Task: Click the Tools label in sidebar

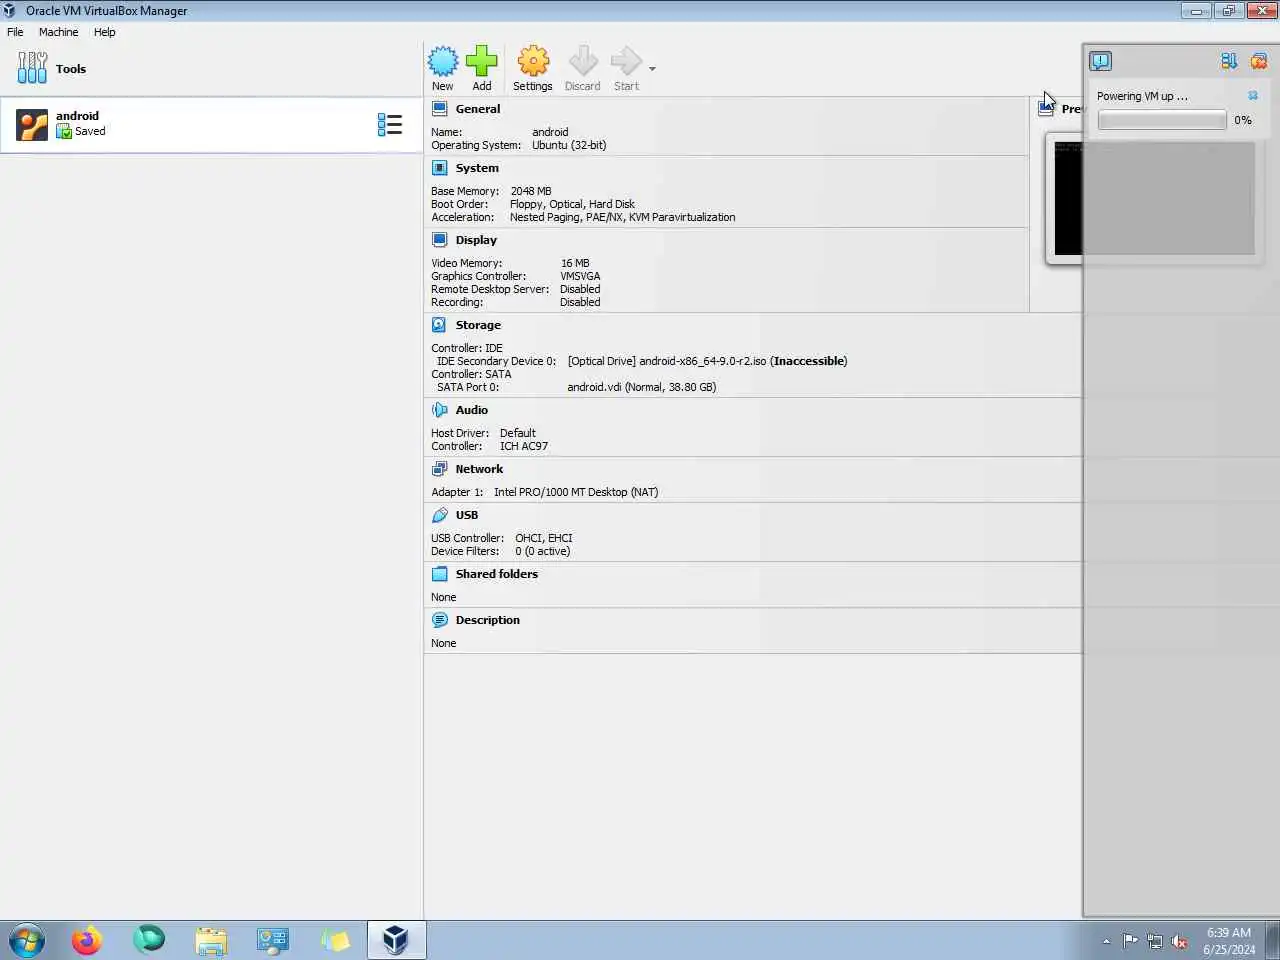Action: tap(71, 69)
